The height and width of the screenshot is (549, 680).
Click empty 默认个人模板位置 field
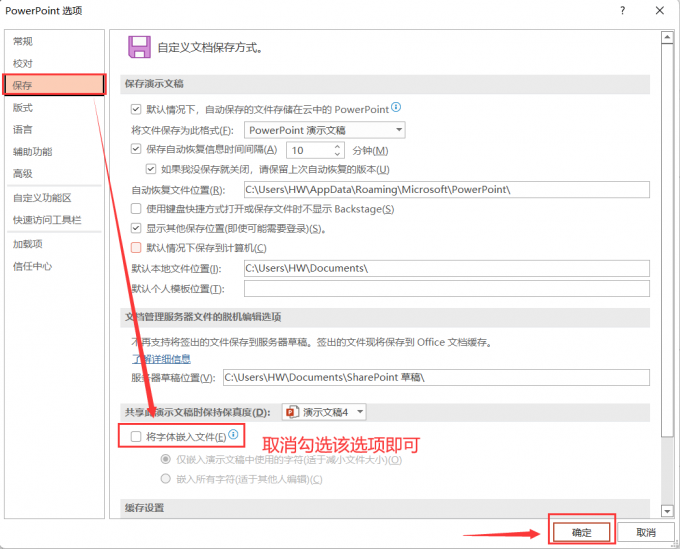click(x=447, y=288)
